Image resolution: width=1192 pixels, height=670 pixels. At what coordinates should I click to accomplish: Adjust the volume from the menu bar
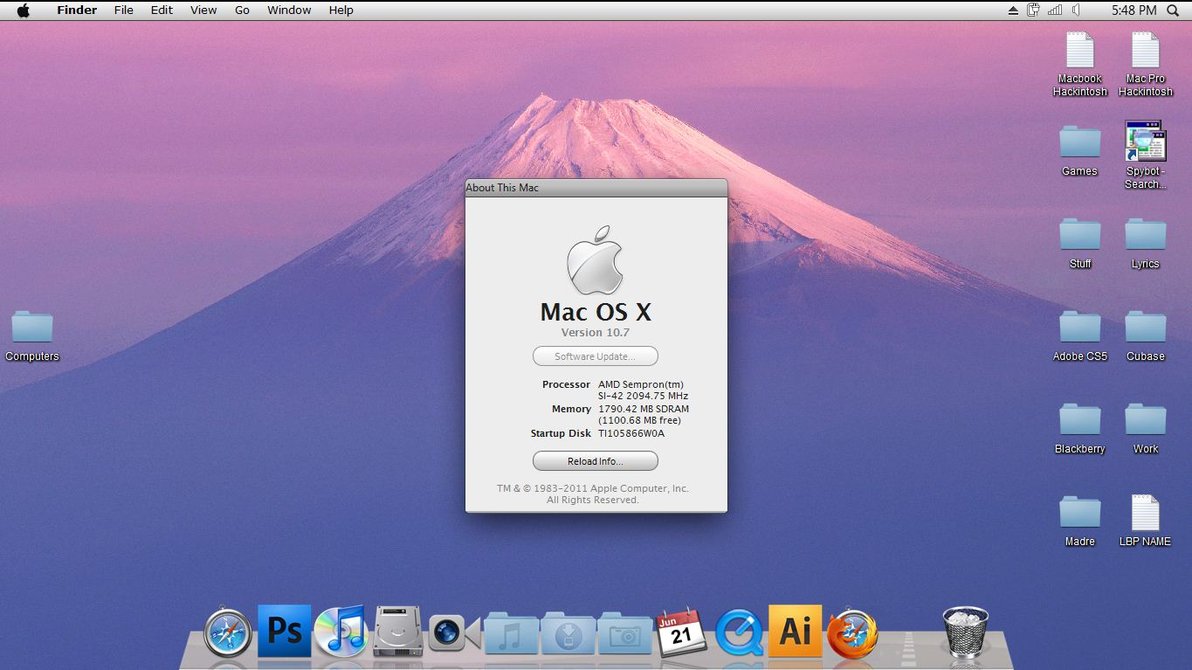(x=1075, y=10)
